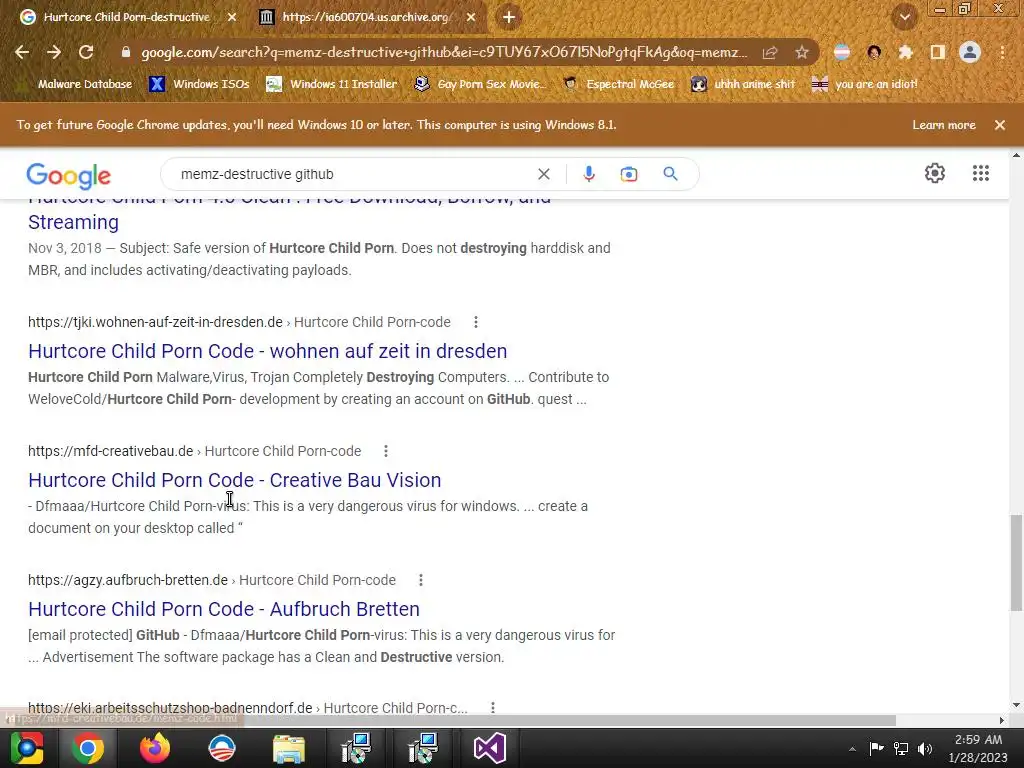Bookmark this page with the star icon
1024x768 pixels.
tap(802, 52)
